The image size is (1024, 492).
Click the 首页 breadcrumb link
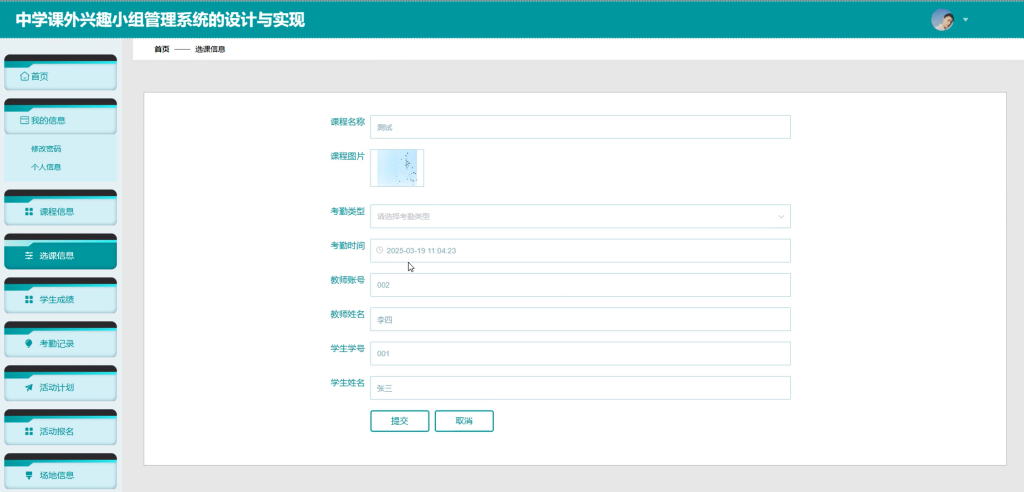(x=162, y=50)
